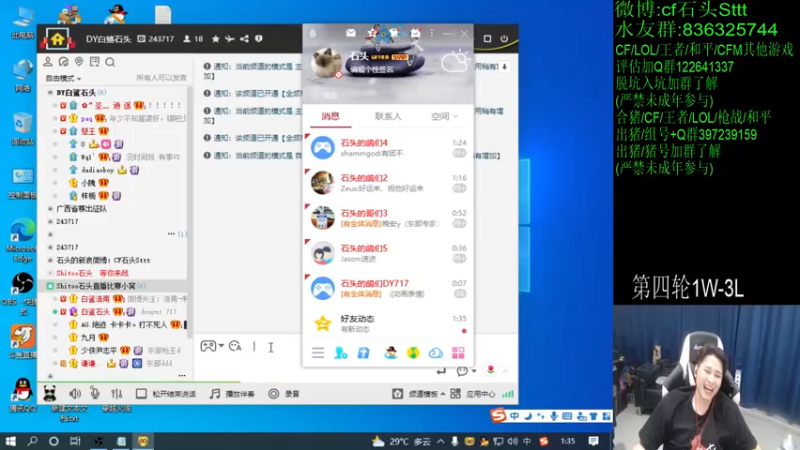Open the audio mixer settings icon in YY
Image resolution: width=800 pixels, height=450 pixels.
(x=117, y=394)
